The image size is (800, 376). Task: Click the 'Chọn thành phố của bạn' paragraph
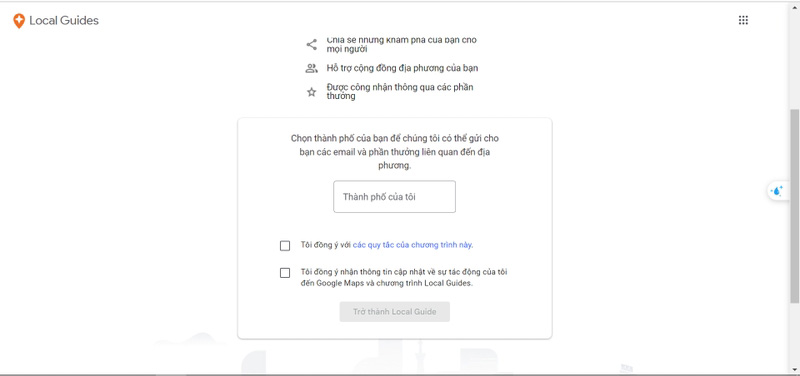(394, 152)
